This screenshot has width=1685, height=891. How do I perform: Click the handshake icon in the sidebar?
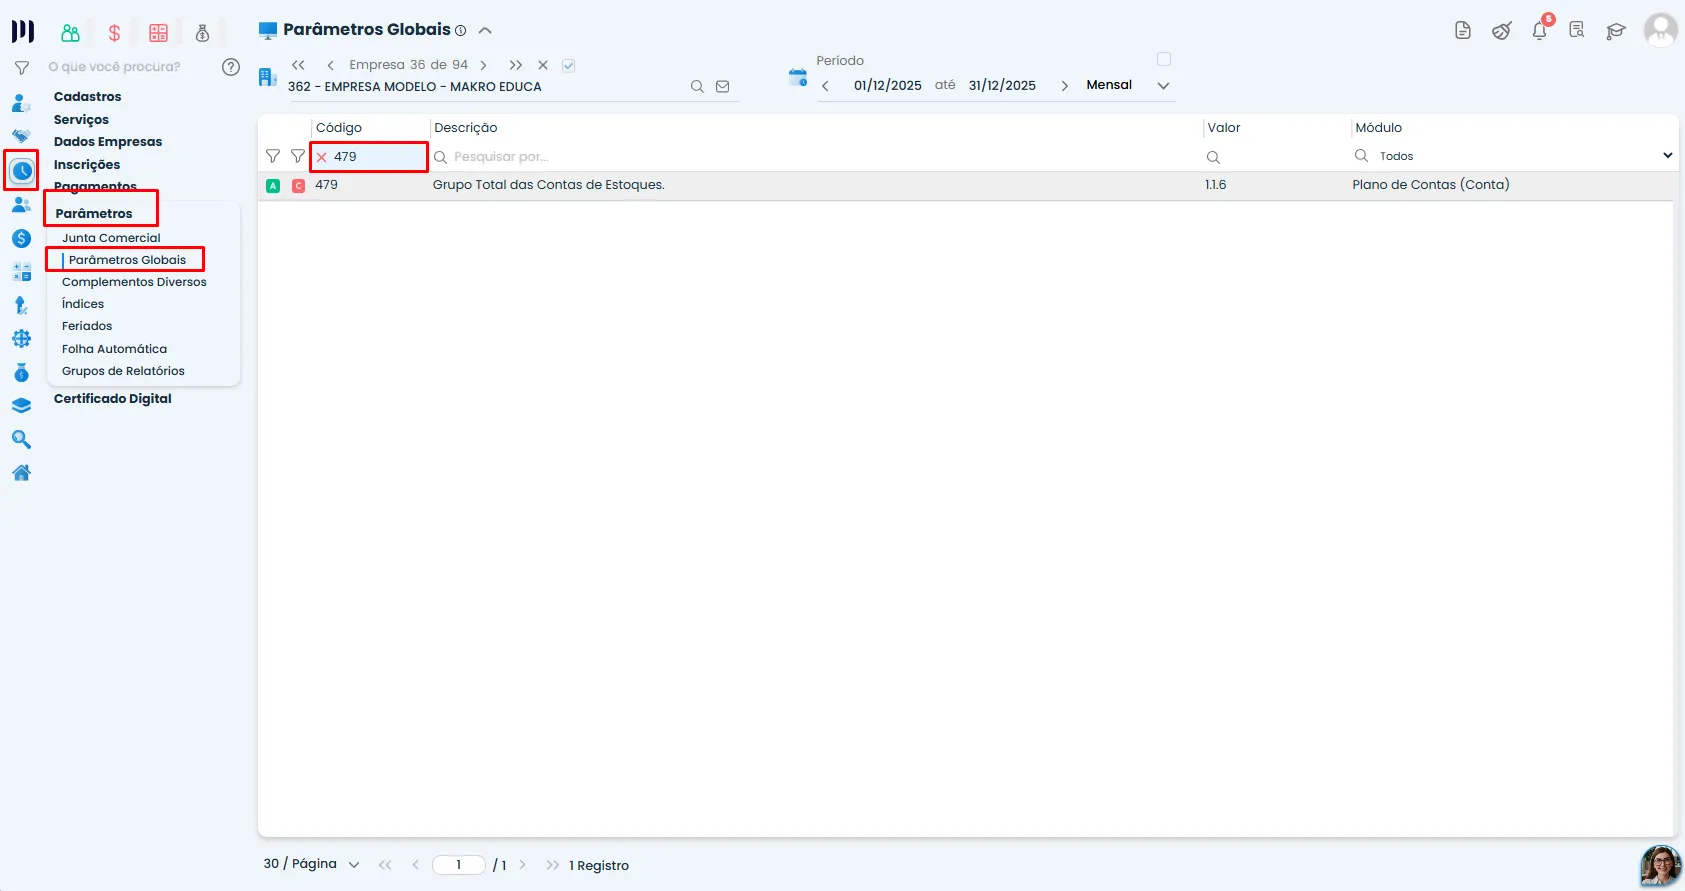21,136
